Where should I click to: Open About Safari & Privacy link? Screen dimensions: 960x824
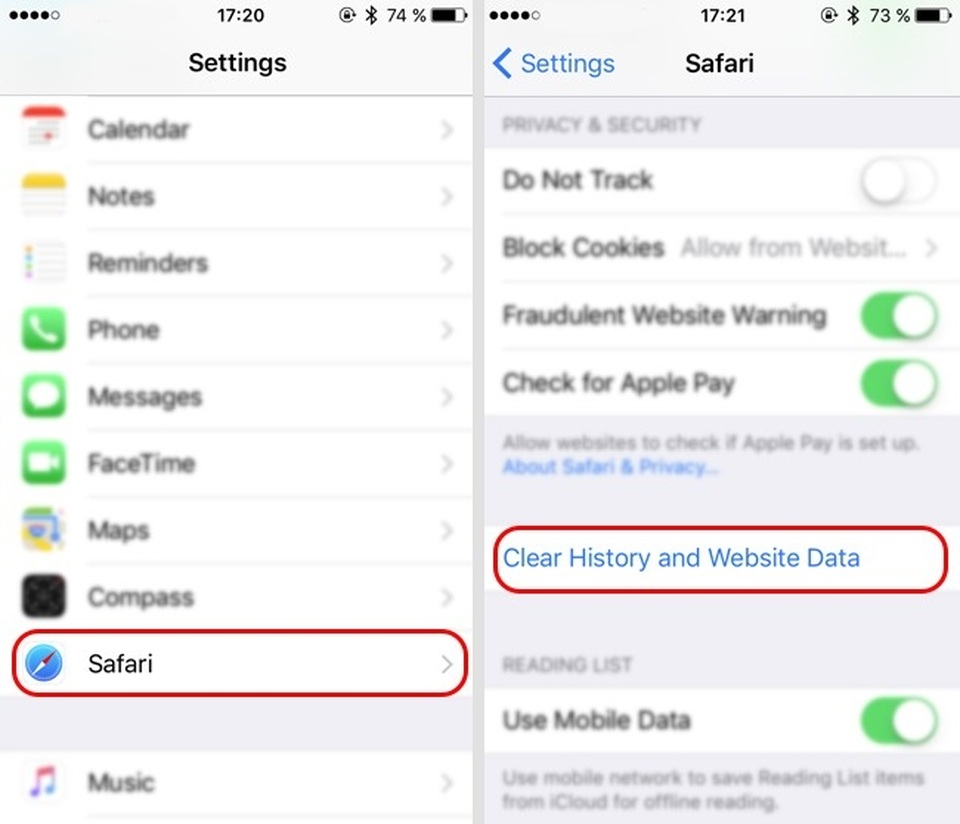[610, 467]
